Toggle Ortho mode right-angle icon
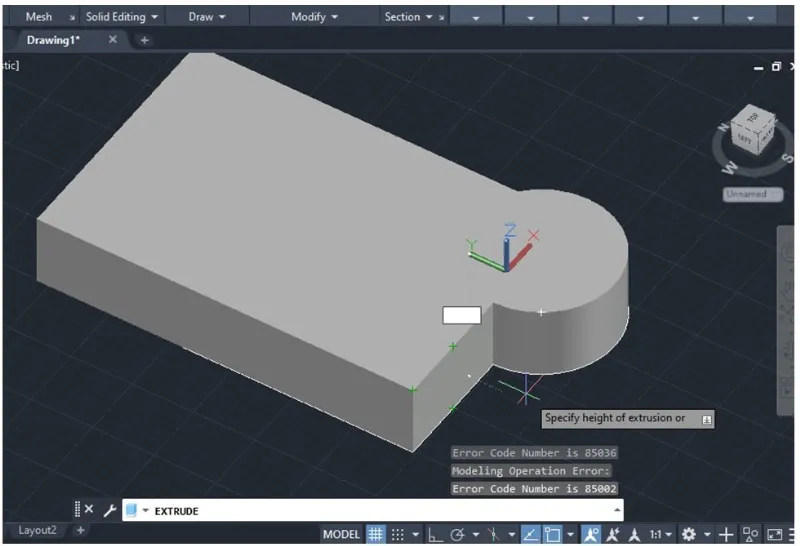The image size is (800, 546). (435, 534)
